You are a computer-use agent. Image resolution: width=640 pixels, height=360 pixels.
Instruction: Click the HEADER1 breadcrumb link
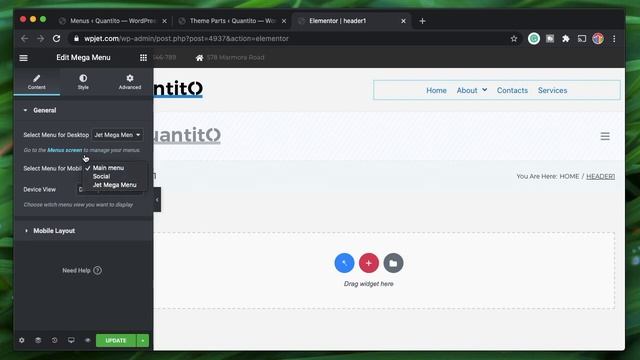click(600, 176)
